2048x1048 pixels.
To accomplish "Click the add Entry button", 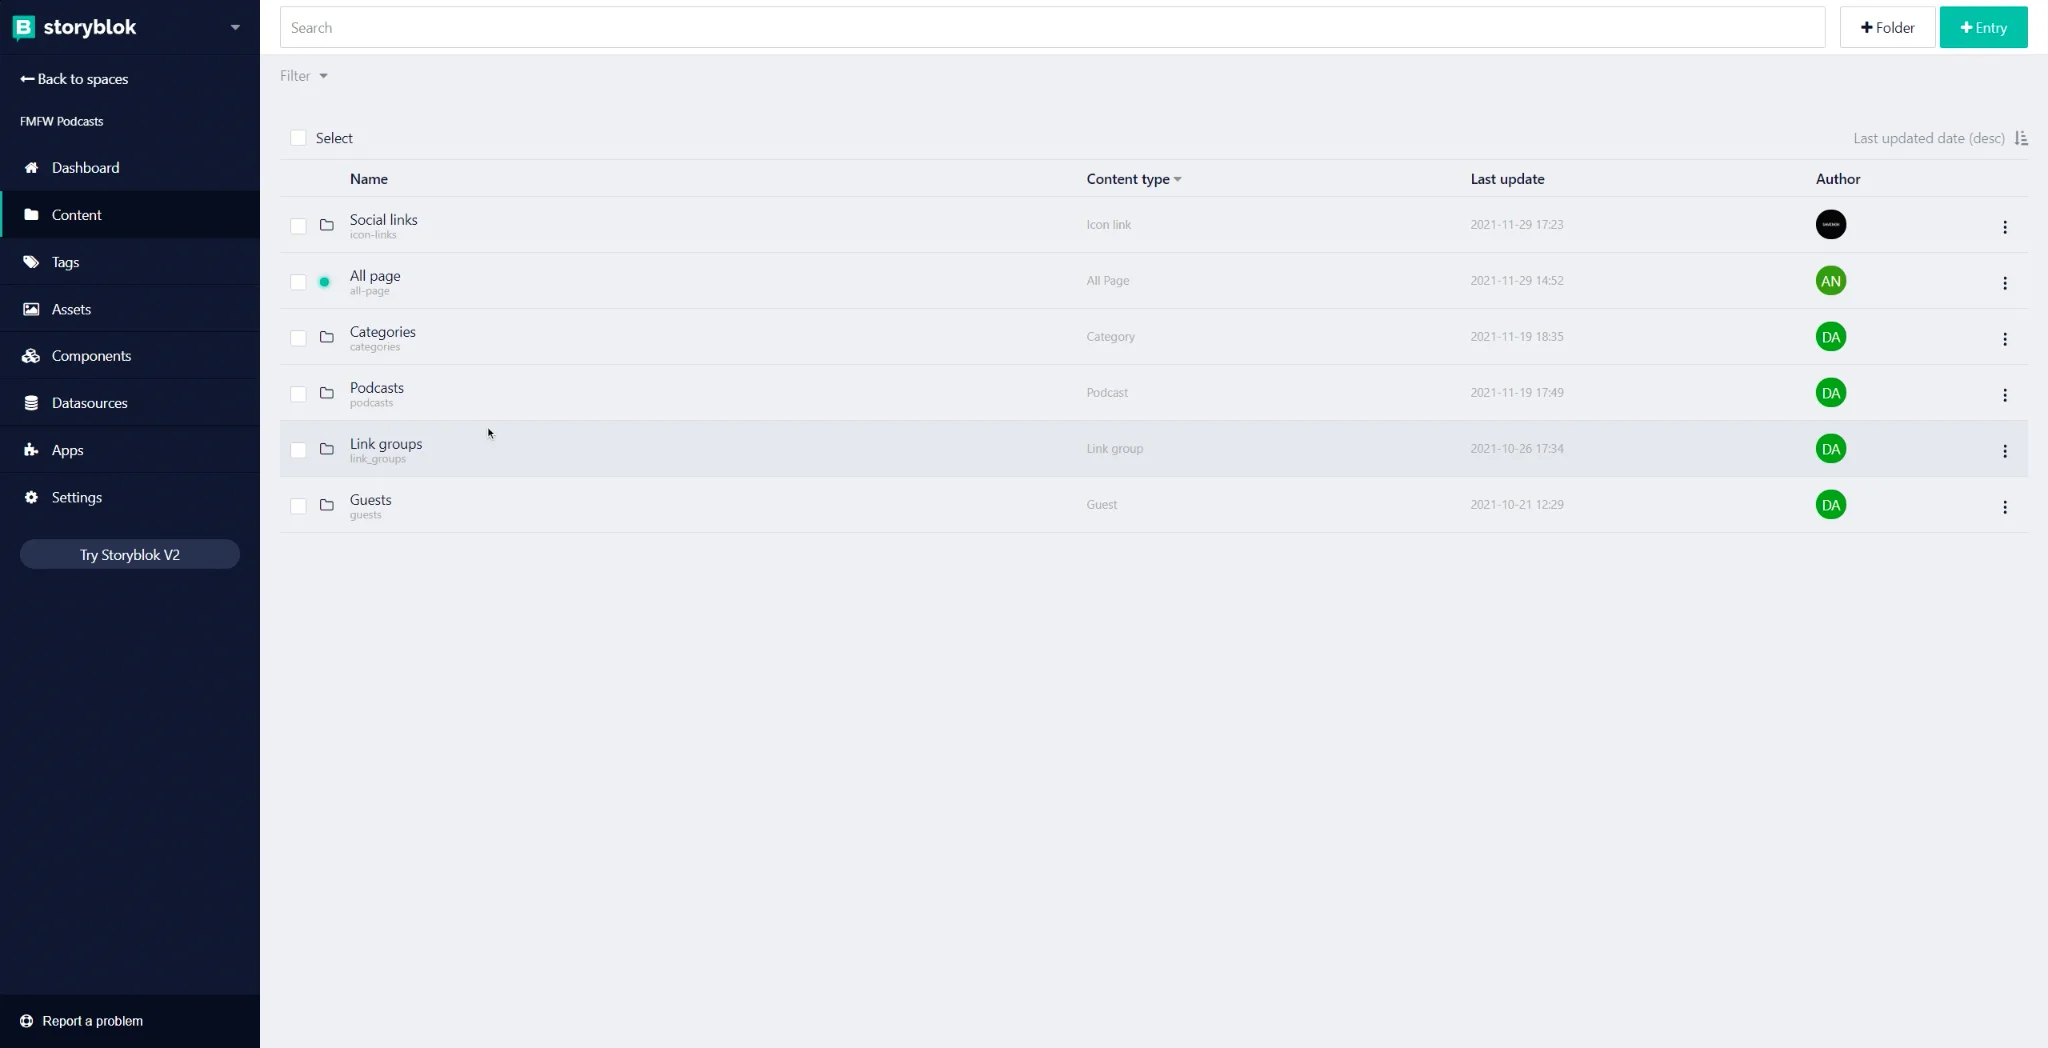I will [1983, 27].
